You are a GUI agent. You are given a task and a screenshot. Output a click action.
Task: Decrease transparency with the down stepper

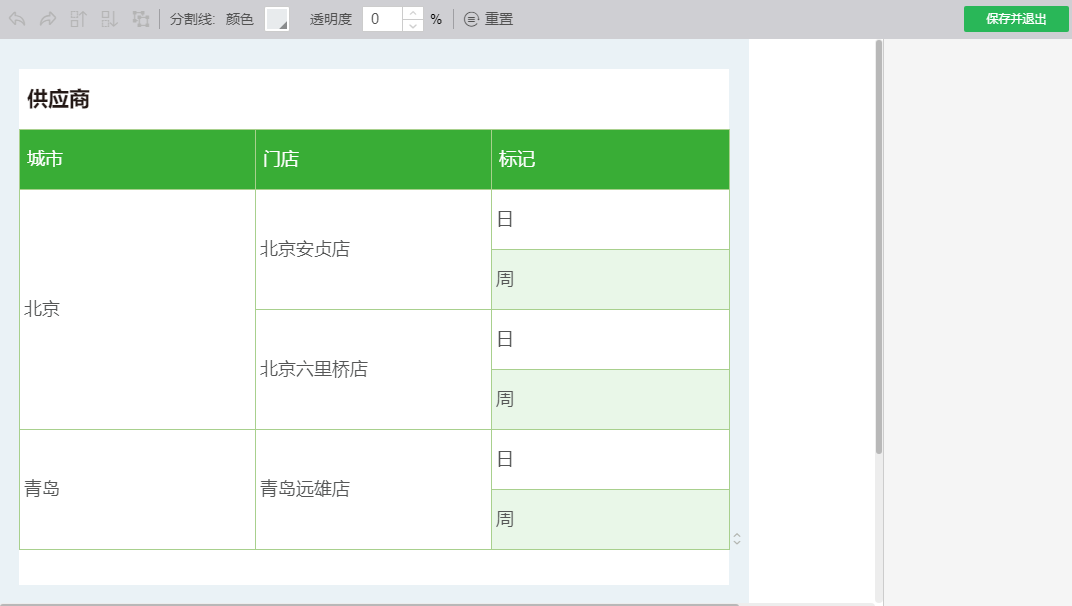pyautogui.click(x=412, y=26)
